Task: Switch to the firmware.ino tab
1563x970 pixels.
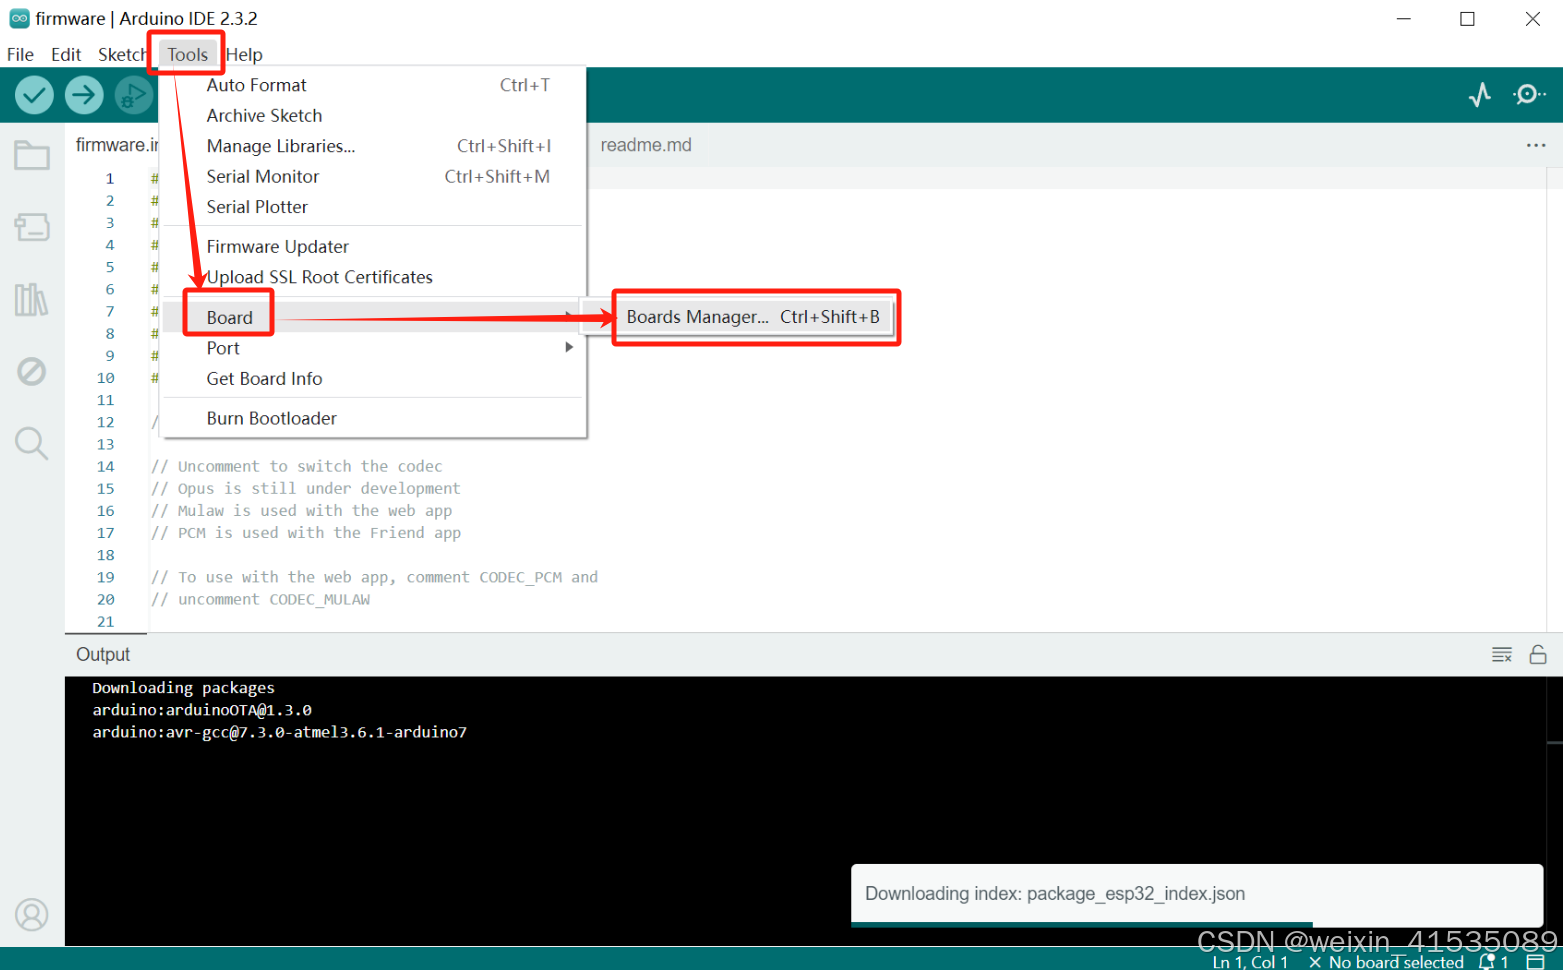Action: tap(116, 145)
